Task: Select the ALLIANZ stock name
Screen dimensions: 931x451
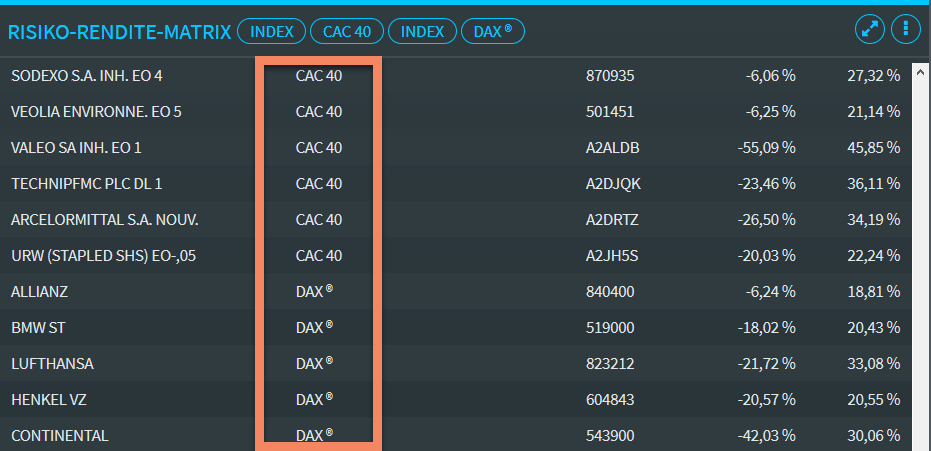Action: [39, 292]
